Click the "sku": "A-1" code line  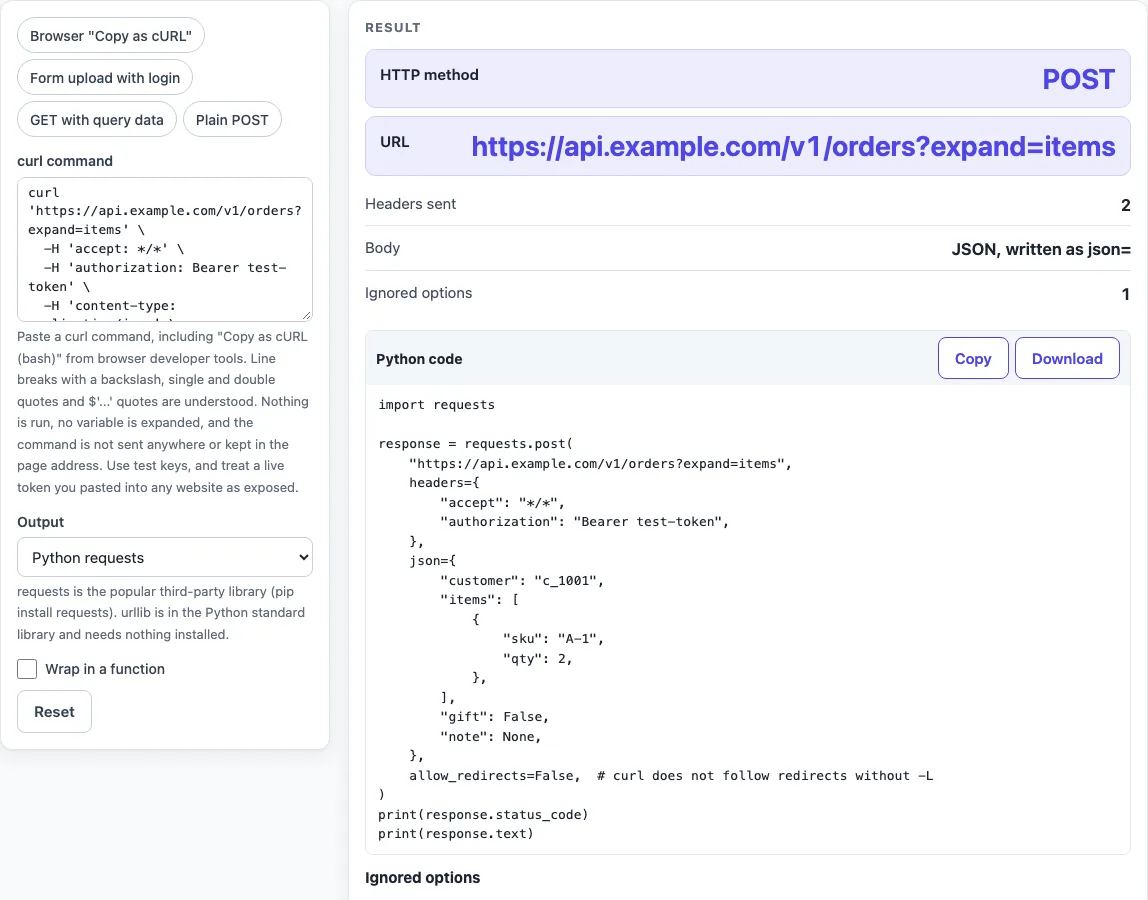click(x=554, y=639)
